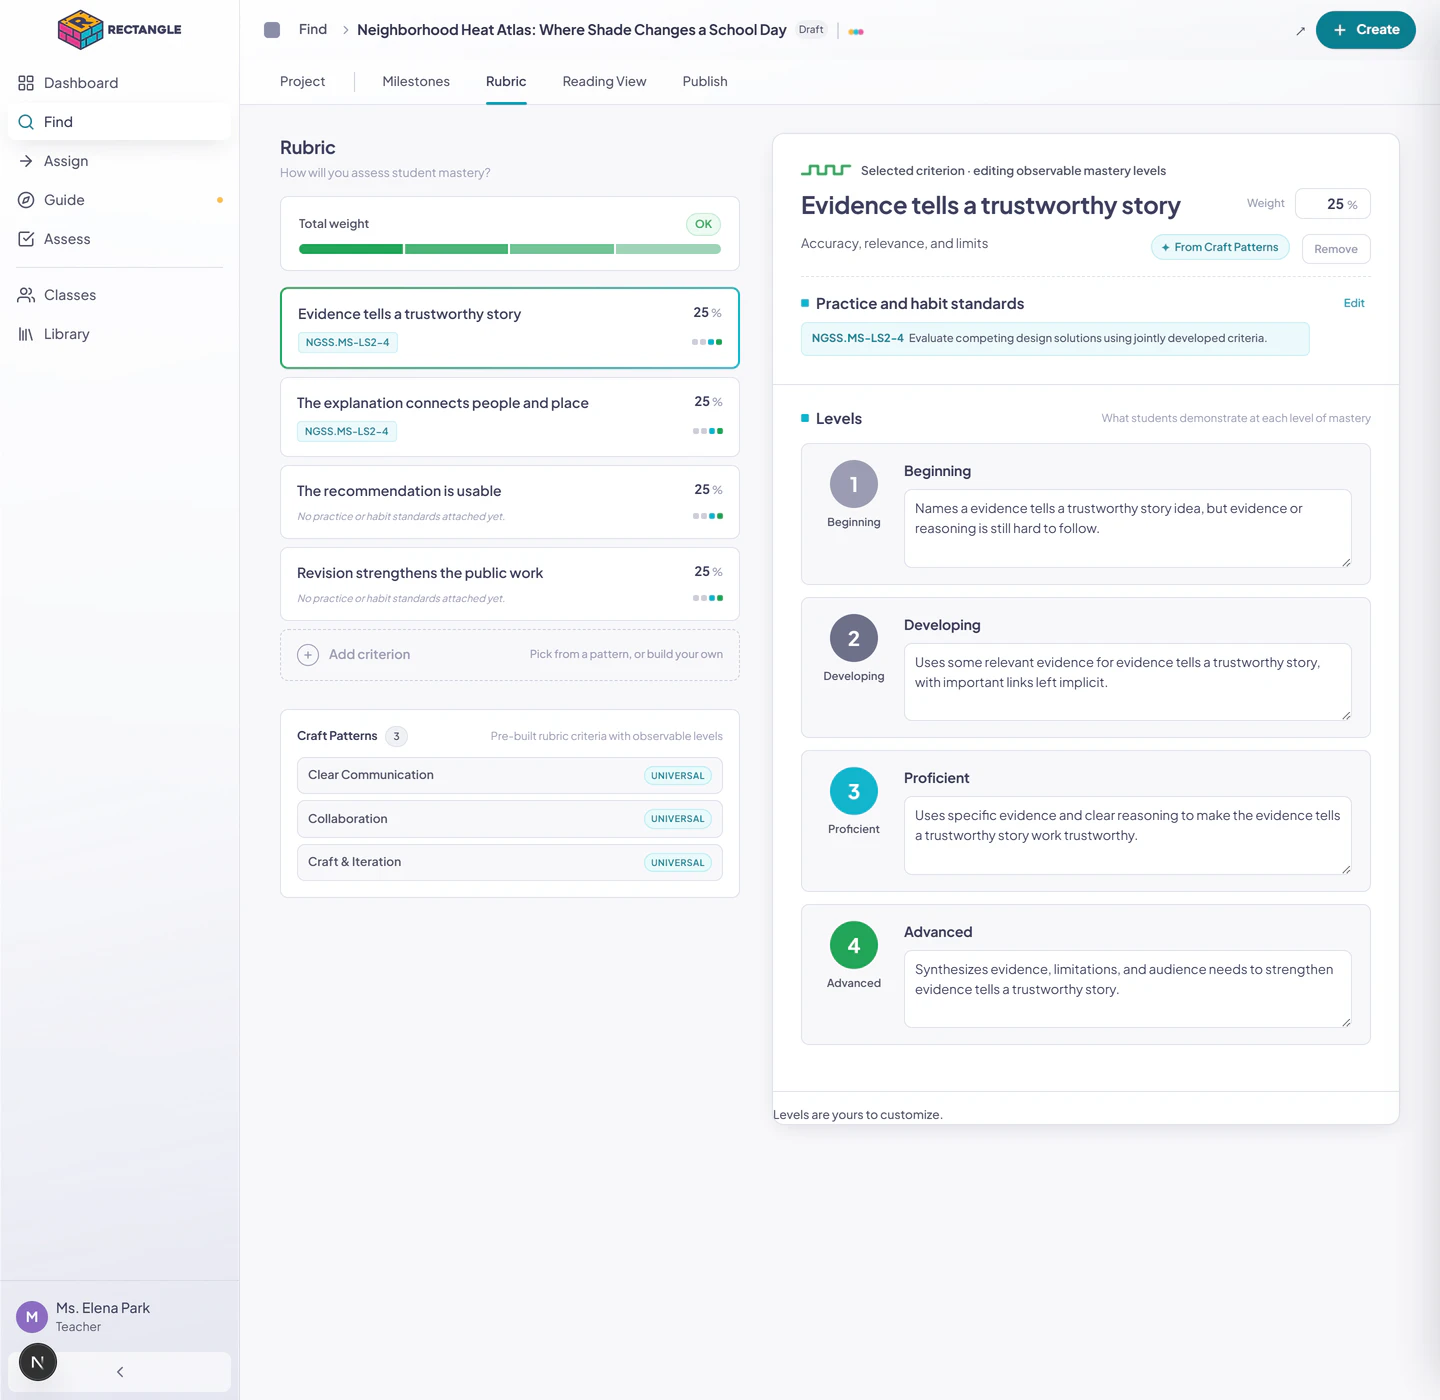1440x1400 pixels.
Task: Open Ms. Elena Park's profile avatar
Action: click(32, 1317)
